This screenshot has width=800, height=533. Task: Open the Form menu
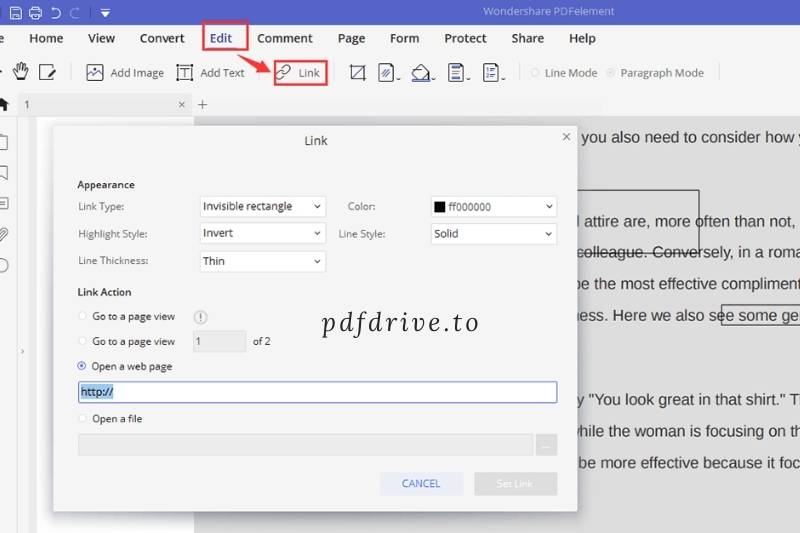(x=404, y=38)
